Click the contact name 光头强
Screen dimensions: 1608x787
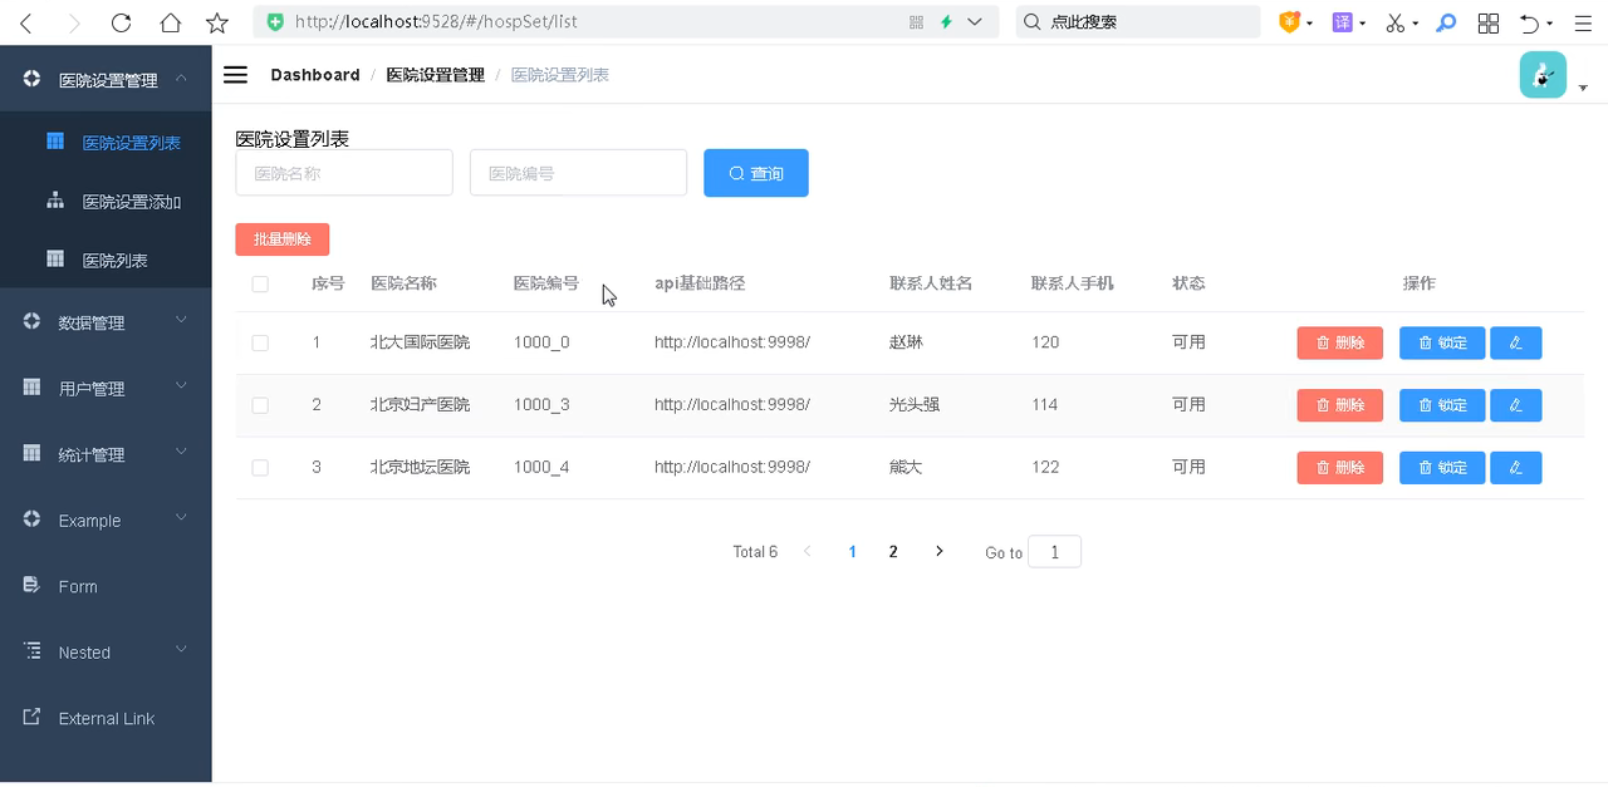(914, 405)
